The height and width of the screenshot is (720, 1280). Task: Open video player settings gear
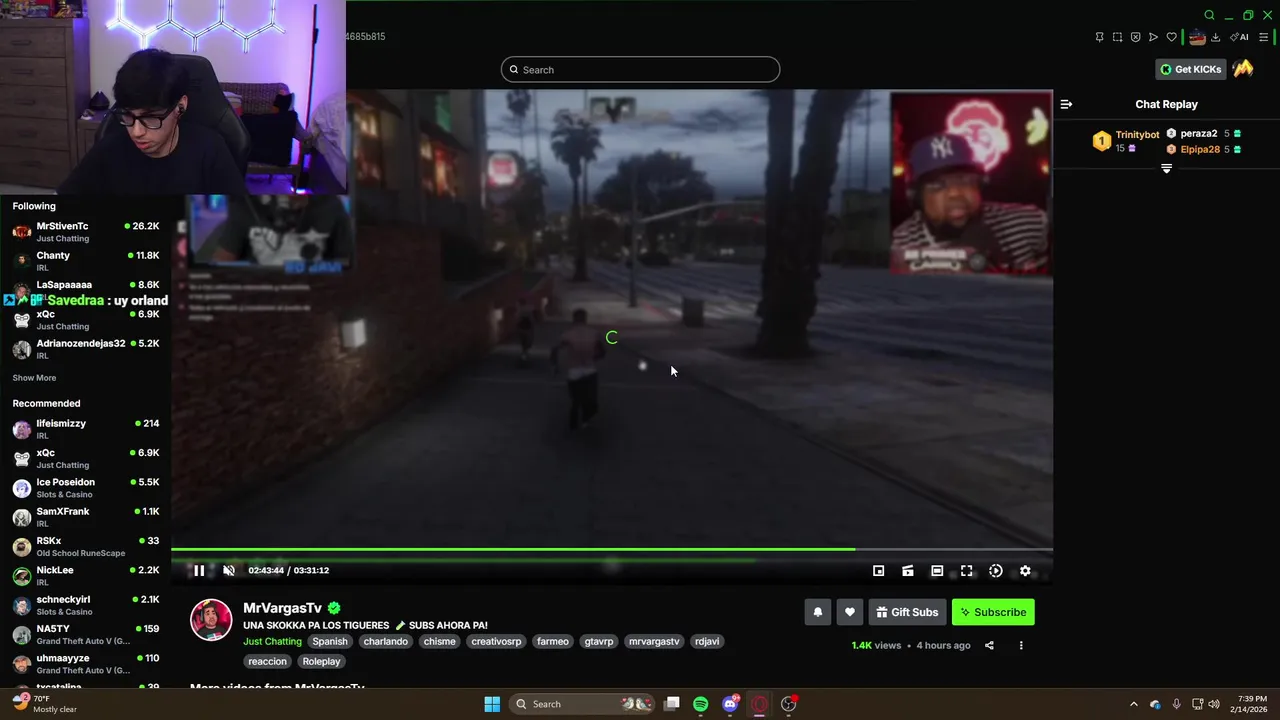[x=1025, y=571]
